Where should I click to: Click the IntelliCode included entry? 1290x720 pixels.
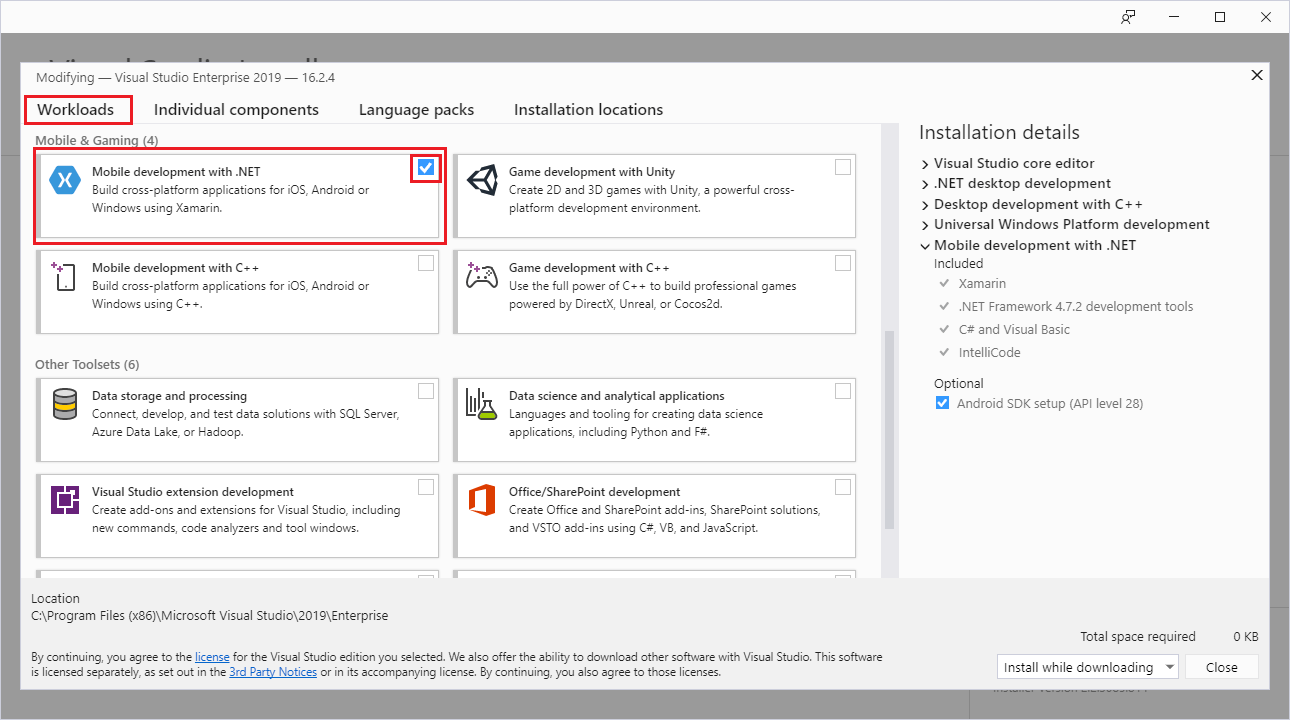(x=989, y=353)
